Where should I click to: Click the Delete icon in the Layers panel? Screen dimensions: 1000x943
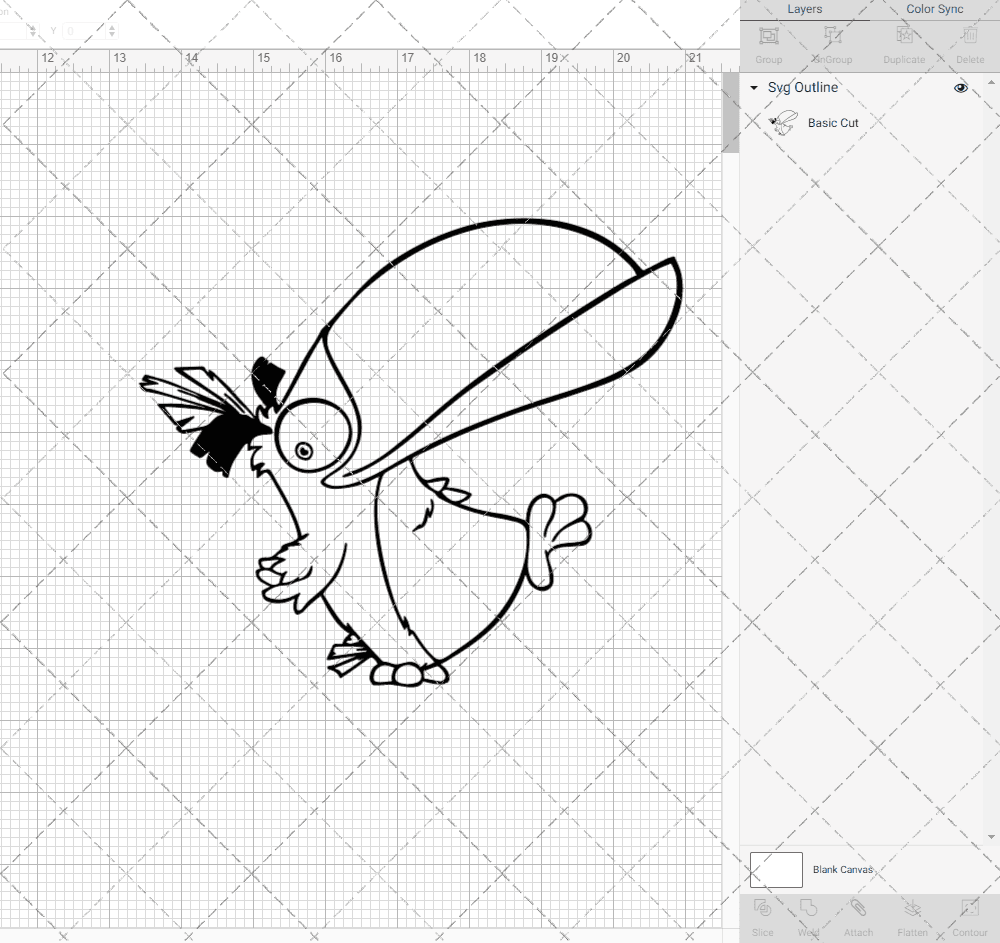(x=968, y=40)
